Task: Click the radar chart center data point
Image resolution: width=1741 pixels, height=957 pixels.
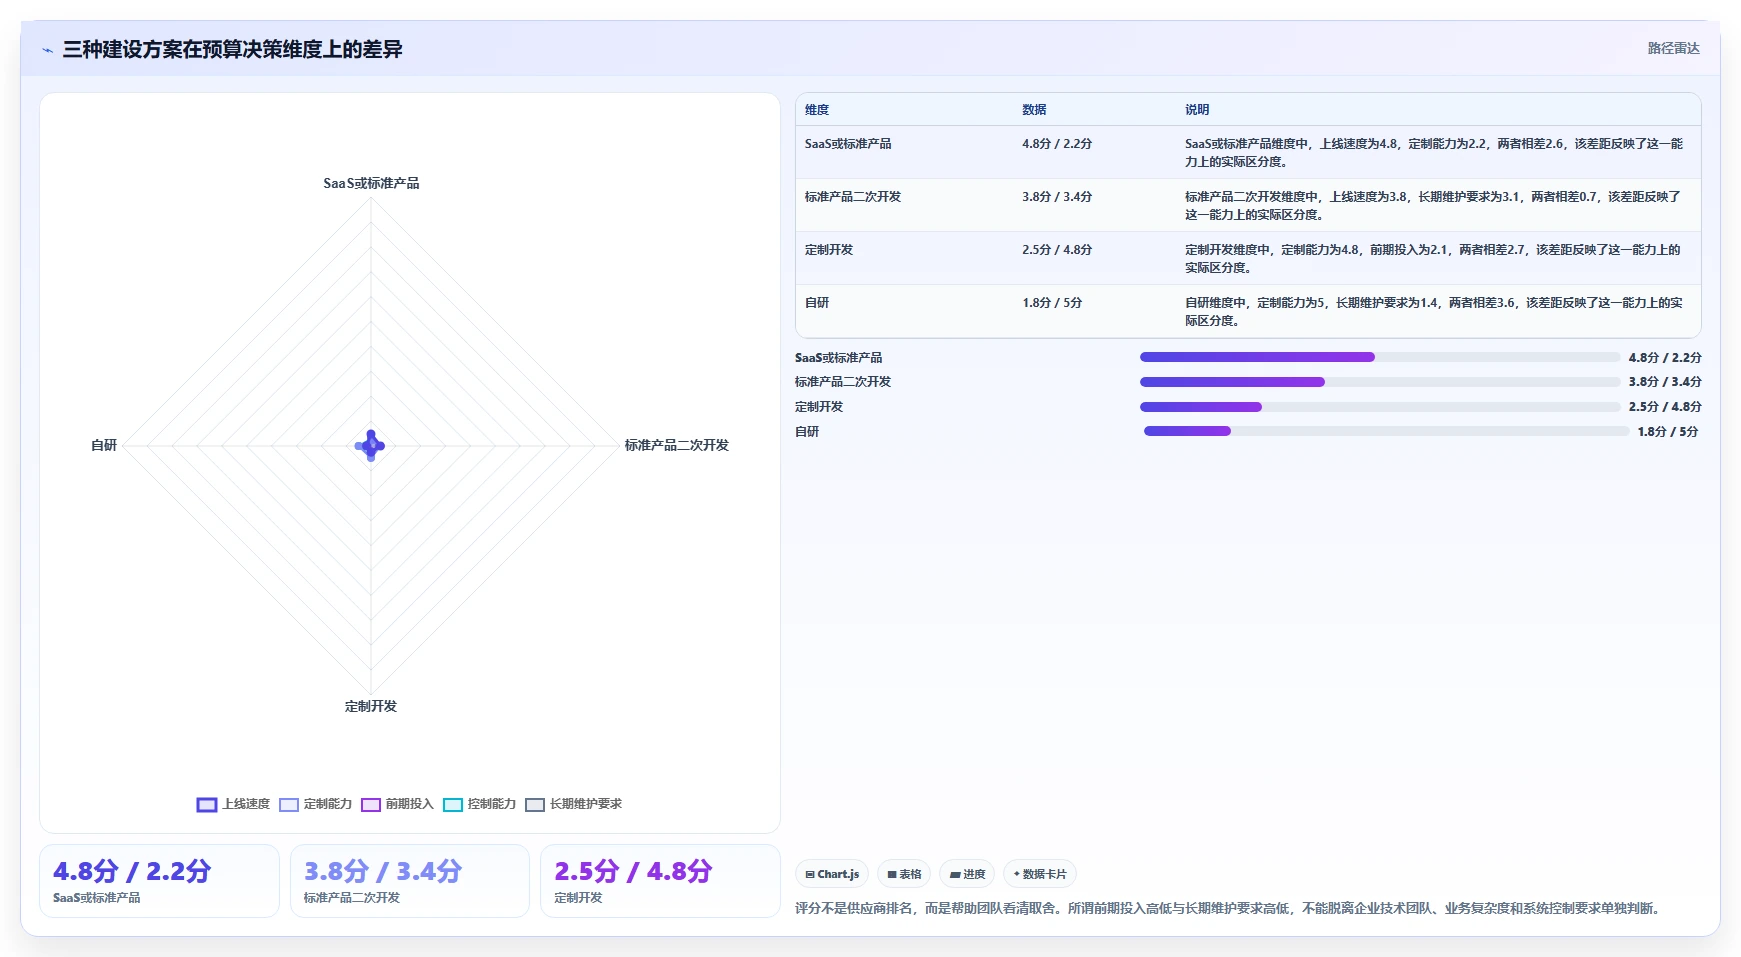Action: pyautogui.click(x=371, y=445)
